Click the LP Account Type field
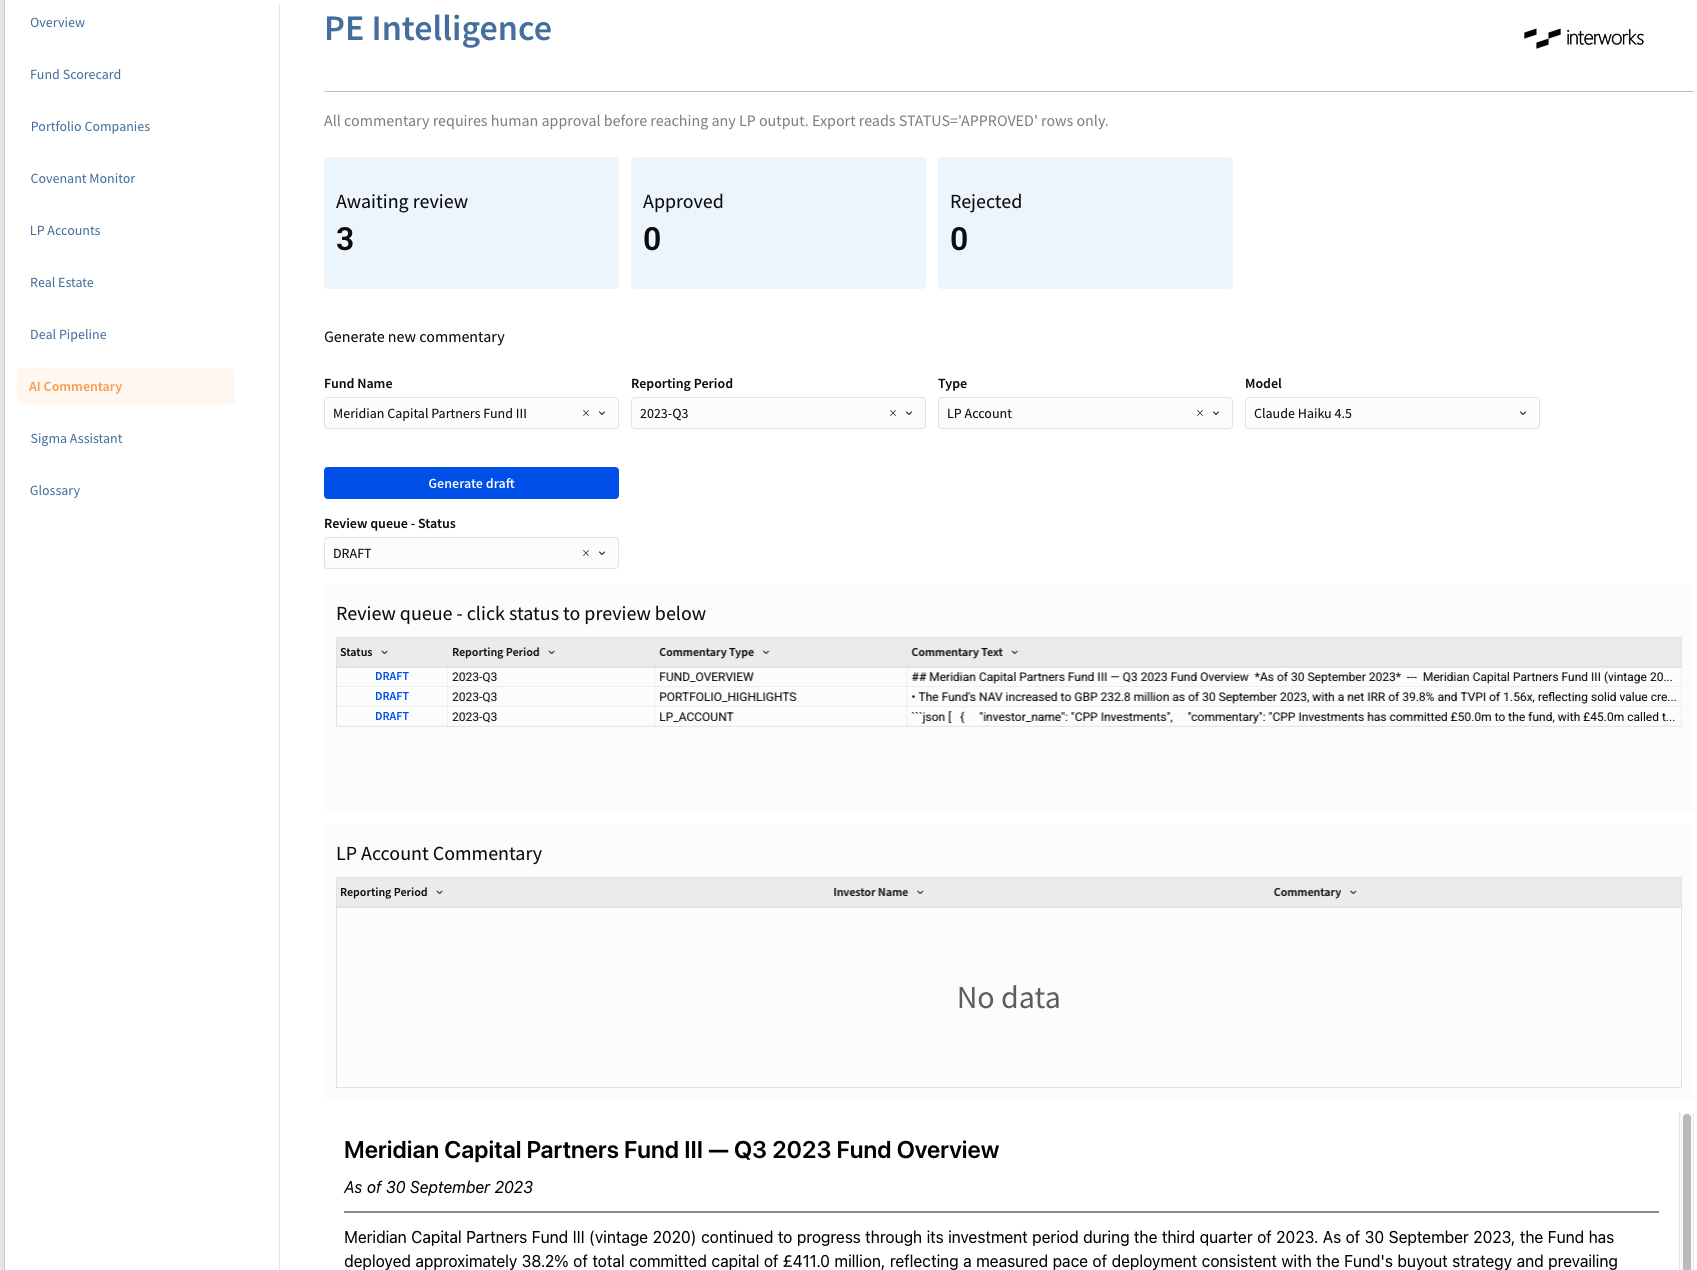 coord(1085,413)
